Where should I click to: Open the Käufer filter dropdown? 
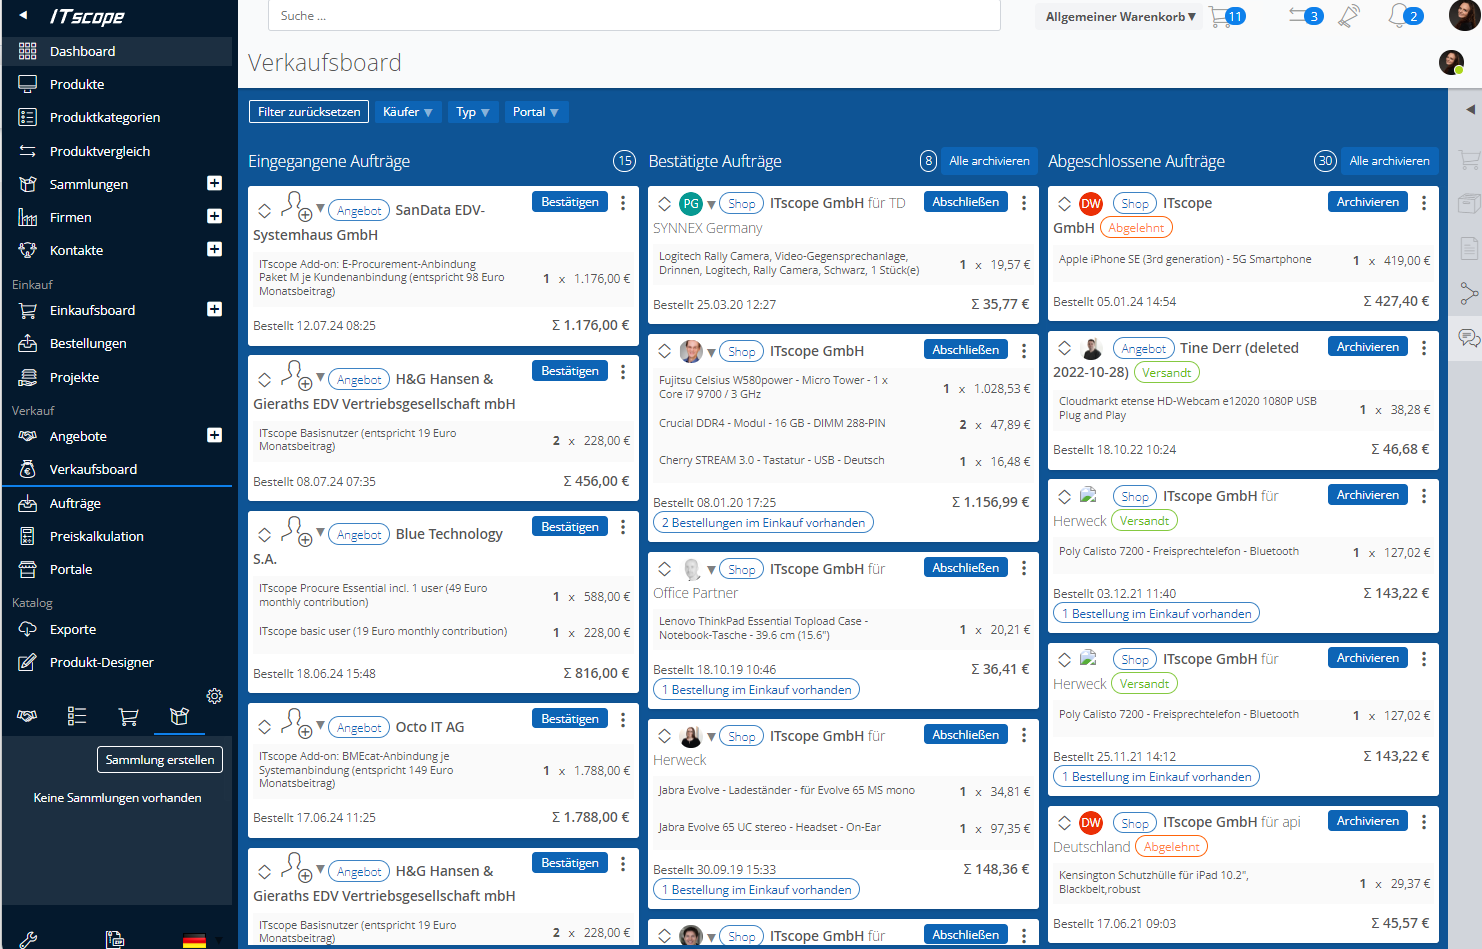coord(407,112)
